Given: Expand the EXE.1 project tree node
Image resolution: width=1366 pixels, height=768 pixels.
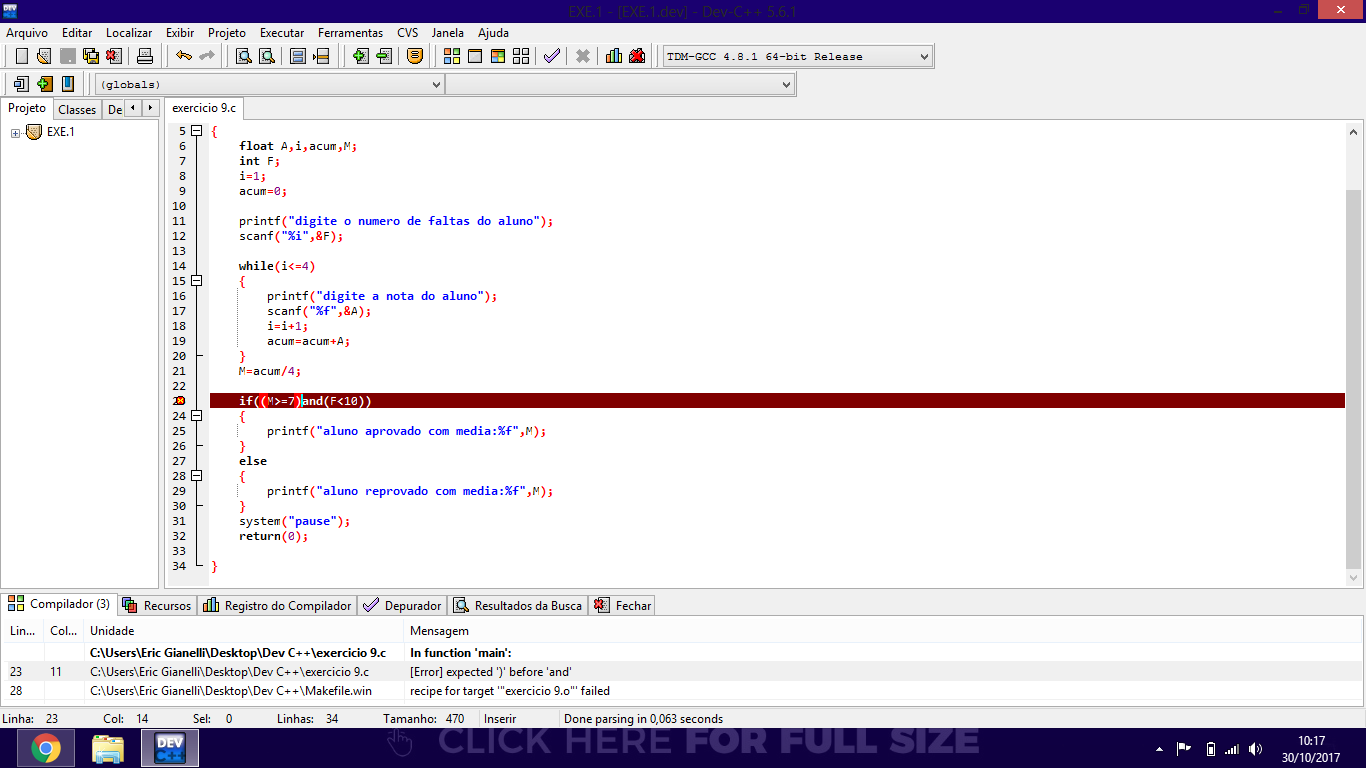Looking at the screenshot, I should 16,132.
